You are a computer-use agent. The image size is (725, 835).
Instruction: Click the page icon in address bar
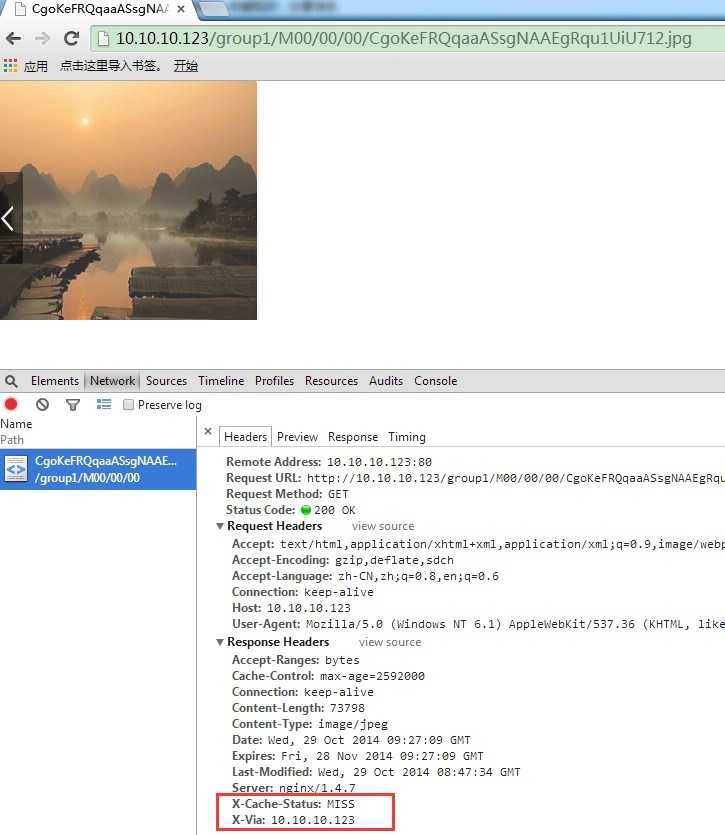[x=103, y=38]
